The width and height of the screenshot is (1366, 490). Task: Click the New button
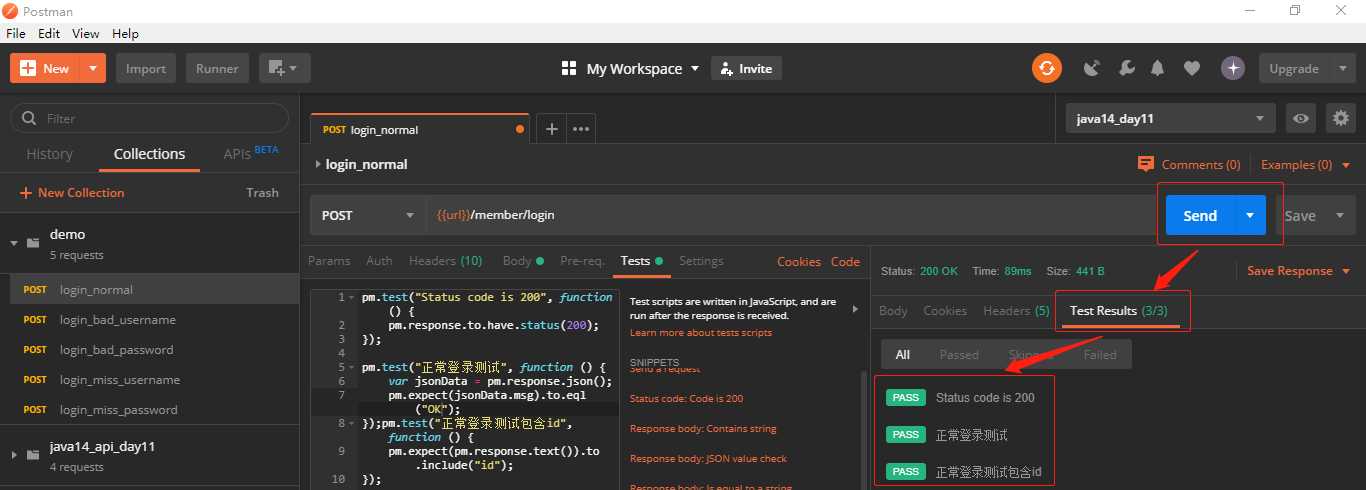coord(44,68)
